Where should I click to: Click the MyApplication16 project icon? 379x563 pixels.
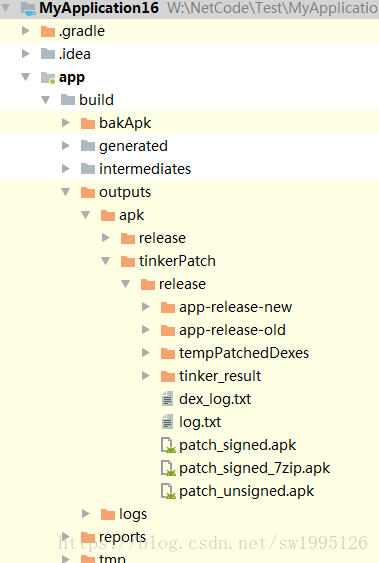(x=28, y=9)
